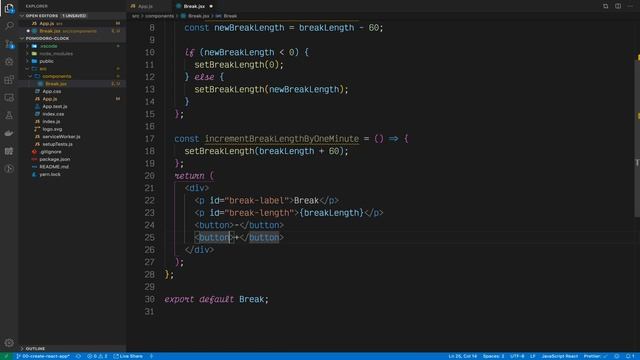640x360 pixels.
Task: Open the Docker whale activity bar icon
Action: coord(9,133)
